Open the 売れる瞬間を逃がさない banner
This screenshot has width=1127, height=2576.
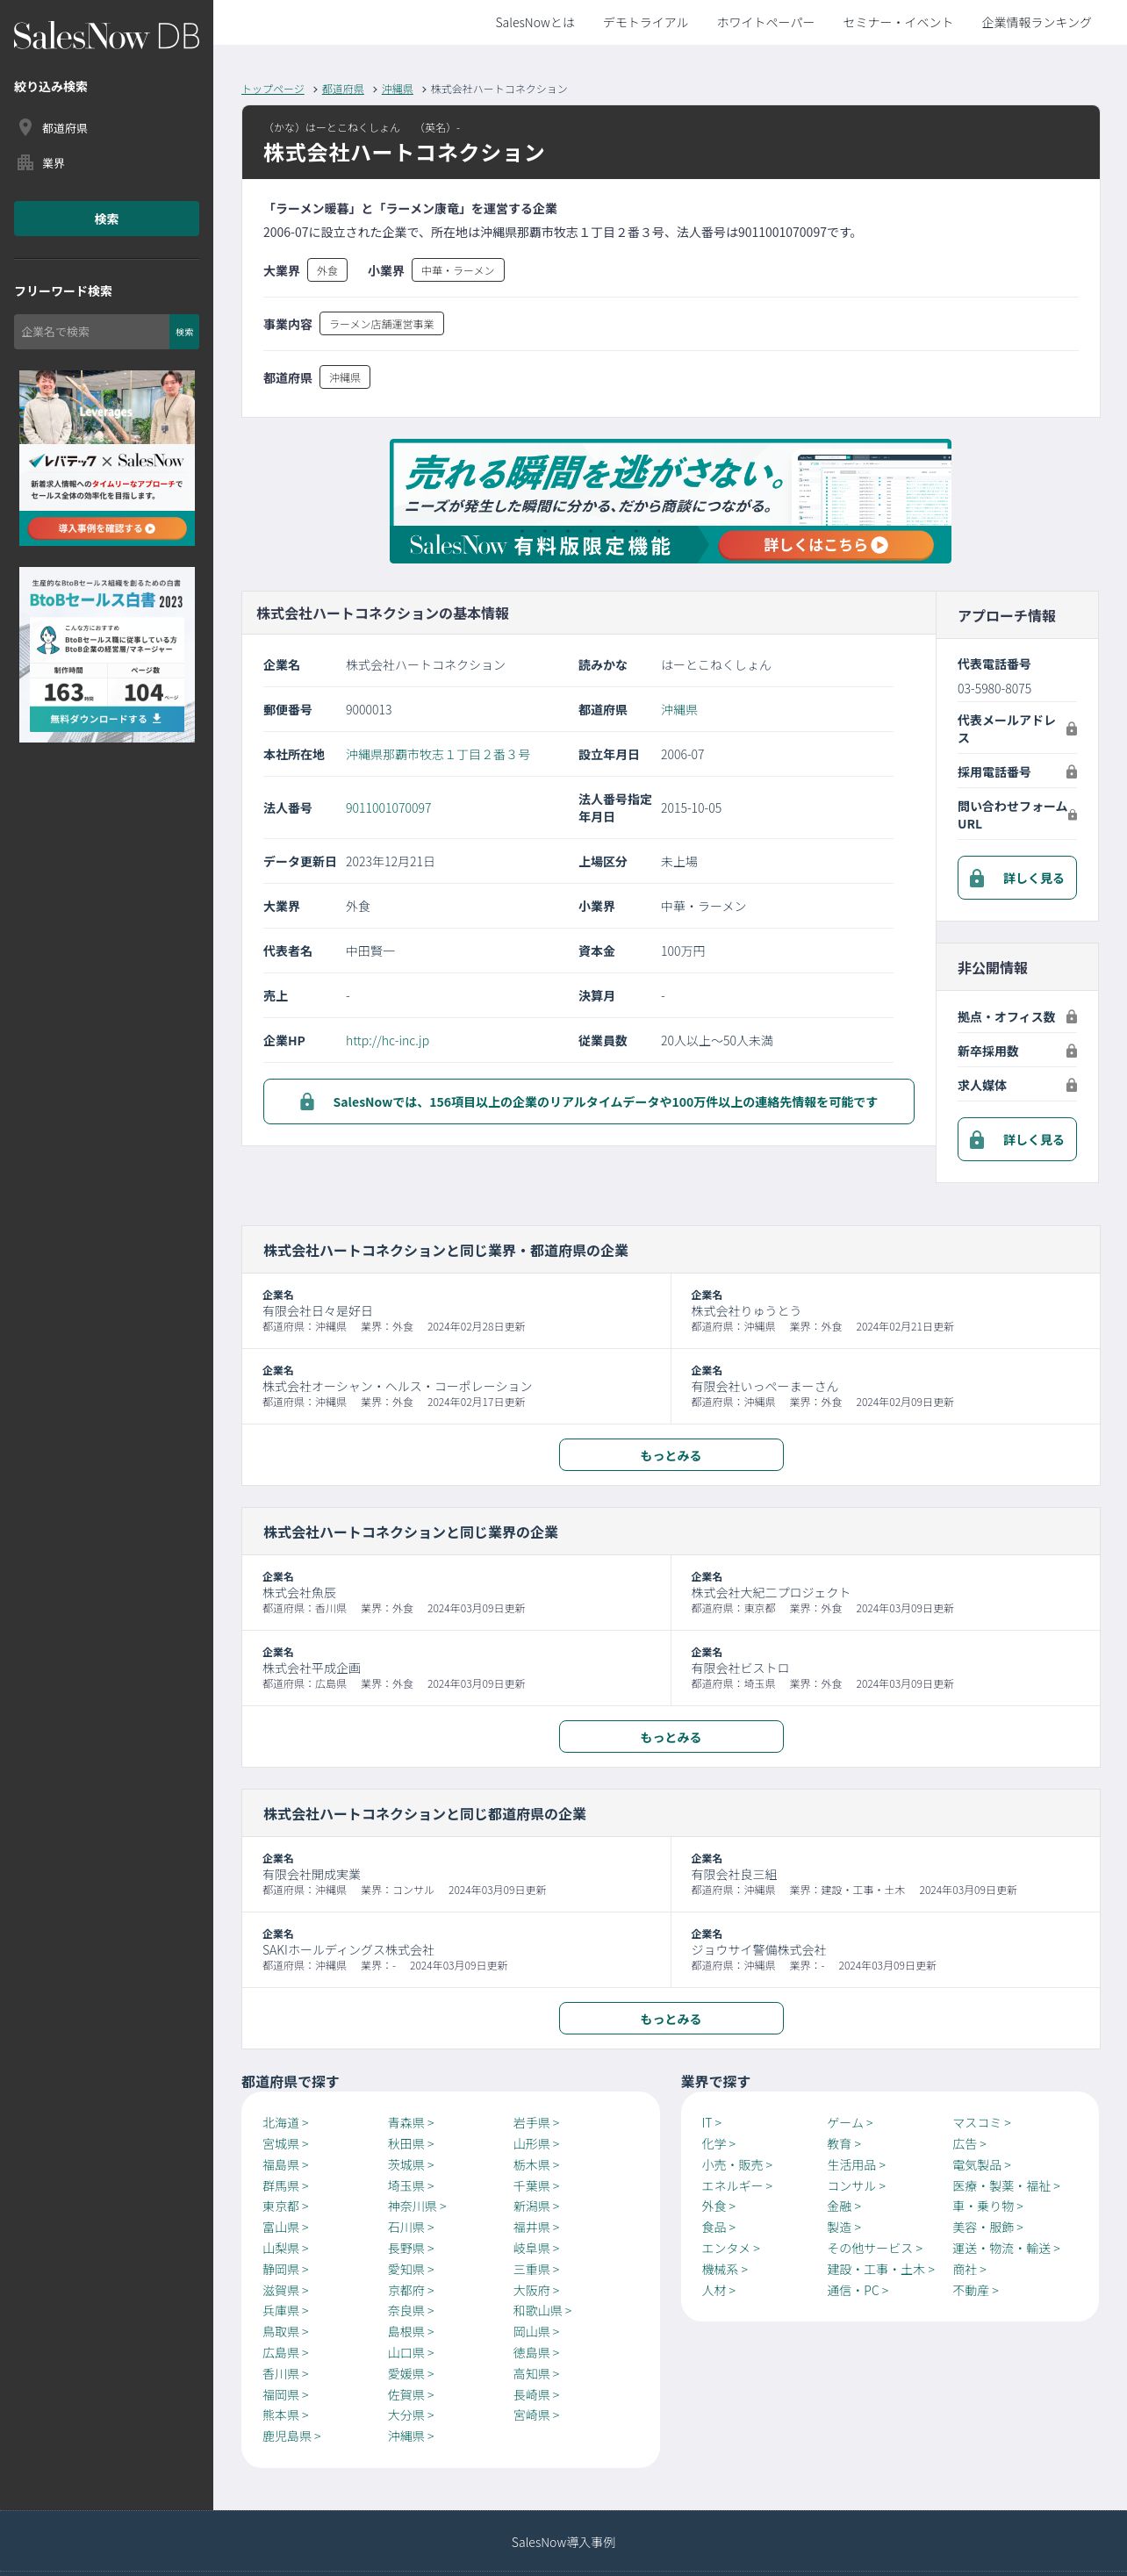[670, 501]
